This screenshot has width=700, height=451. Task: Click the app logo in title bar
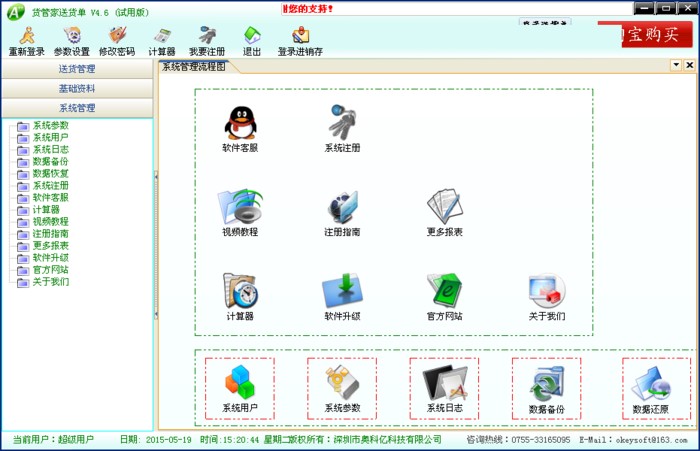point(16,12)
